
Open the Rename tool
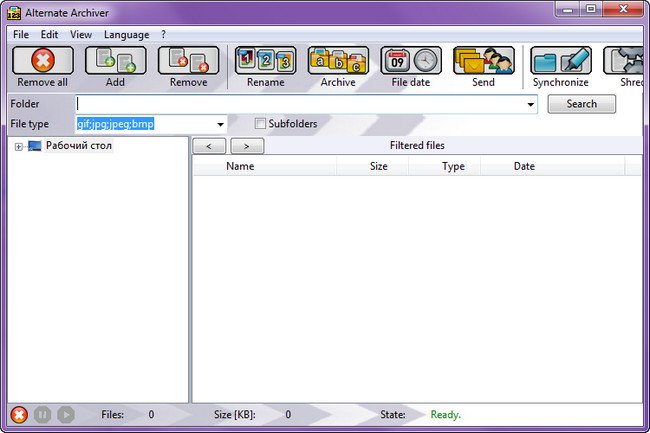click(266, 60)
